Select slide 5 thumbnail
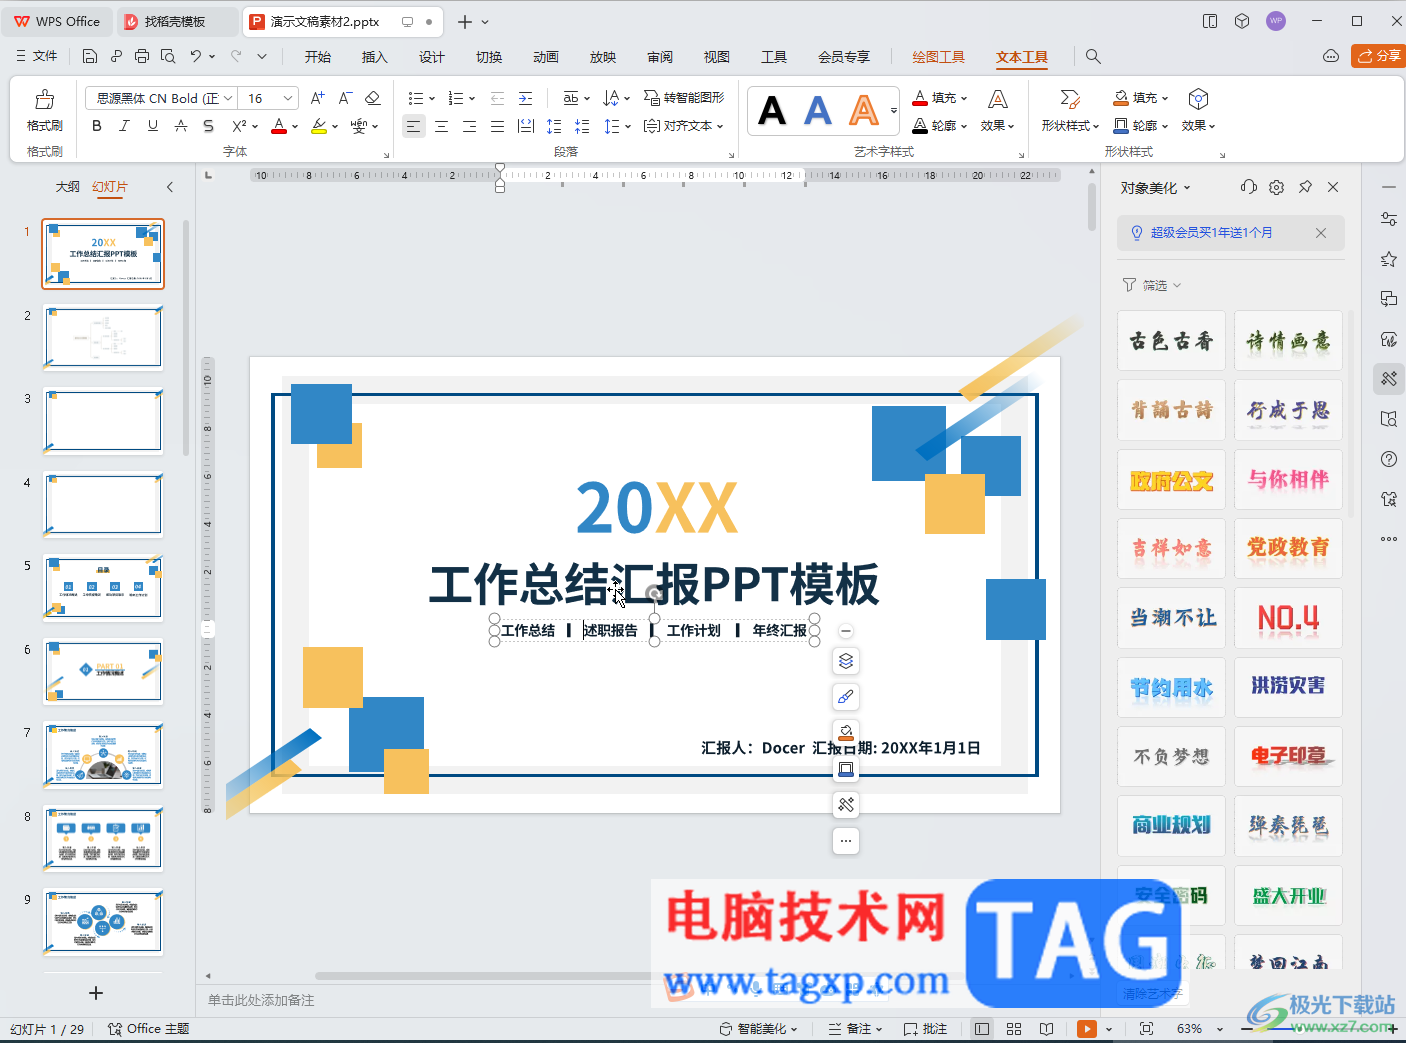 [103, 588]
